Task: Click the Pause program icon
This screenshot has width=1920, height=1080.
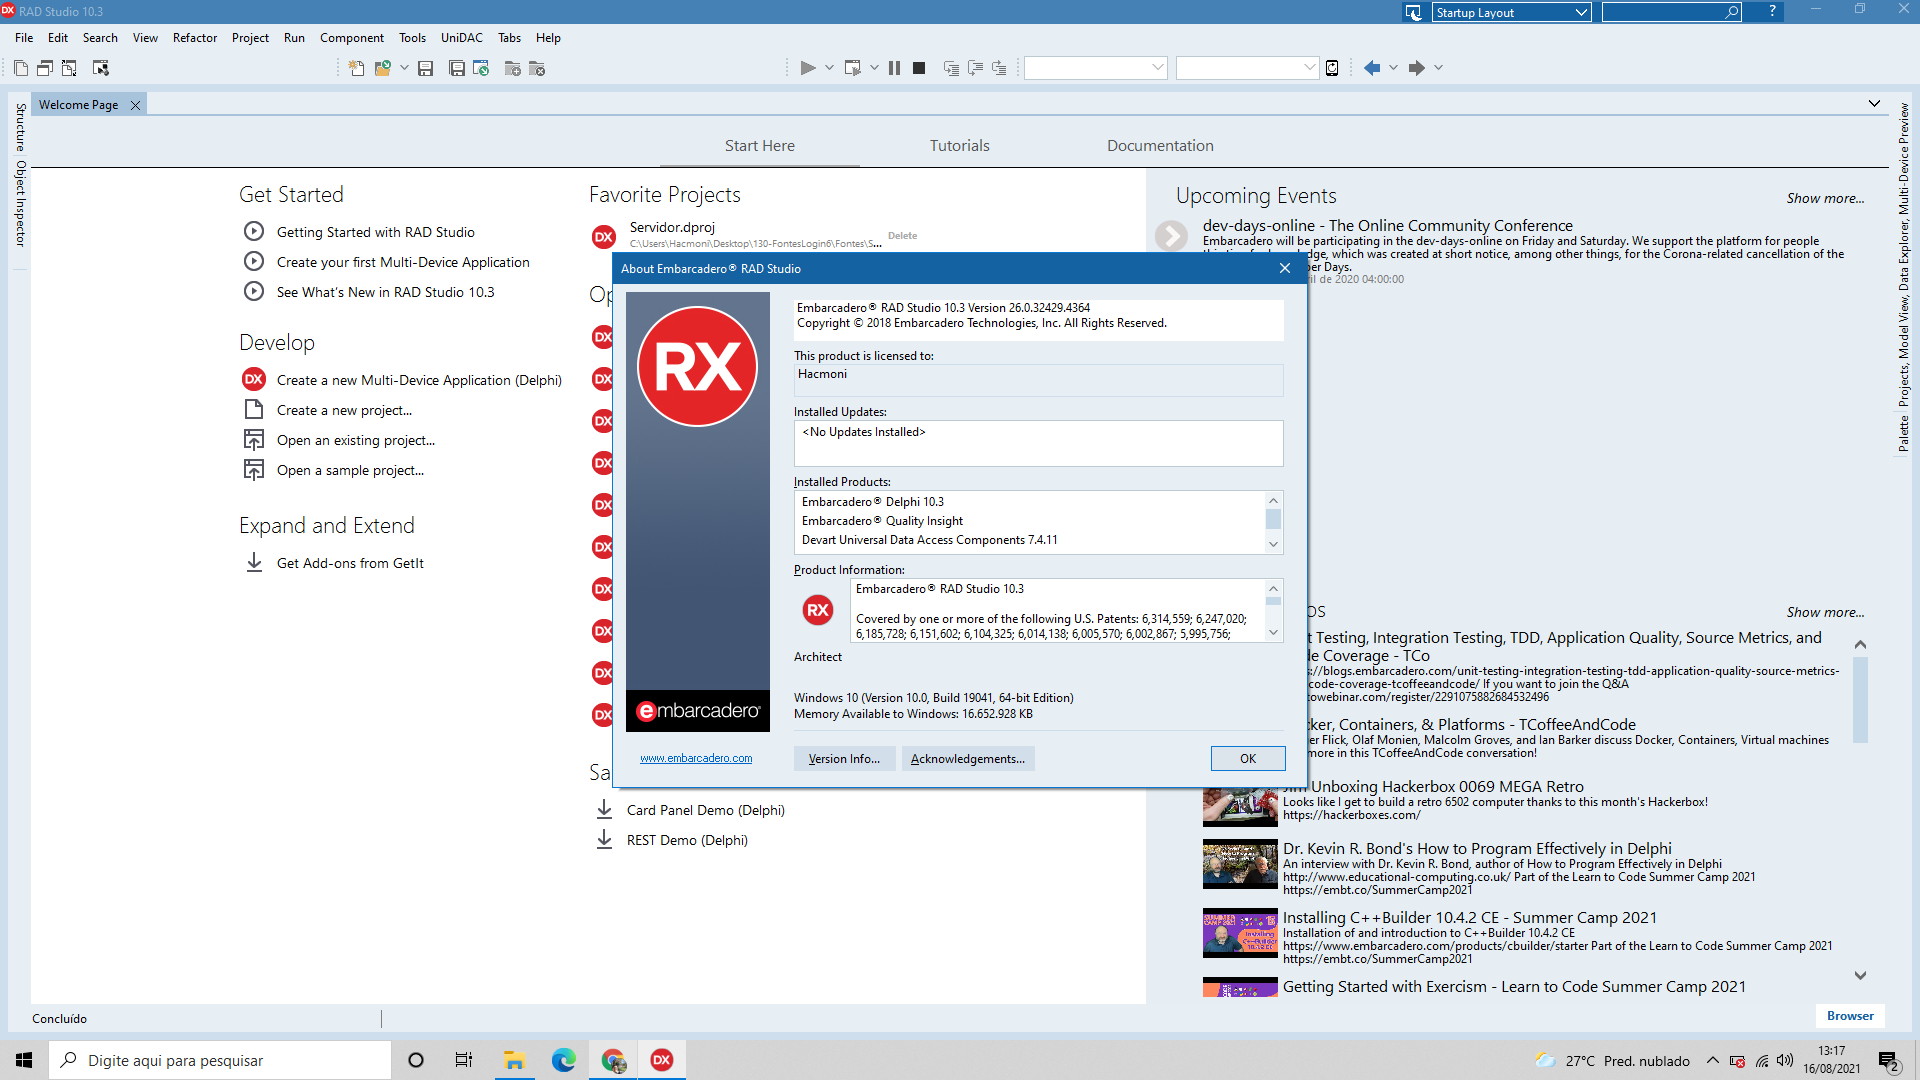Action: [894, 68]
